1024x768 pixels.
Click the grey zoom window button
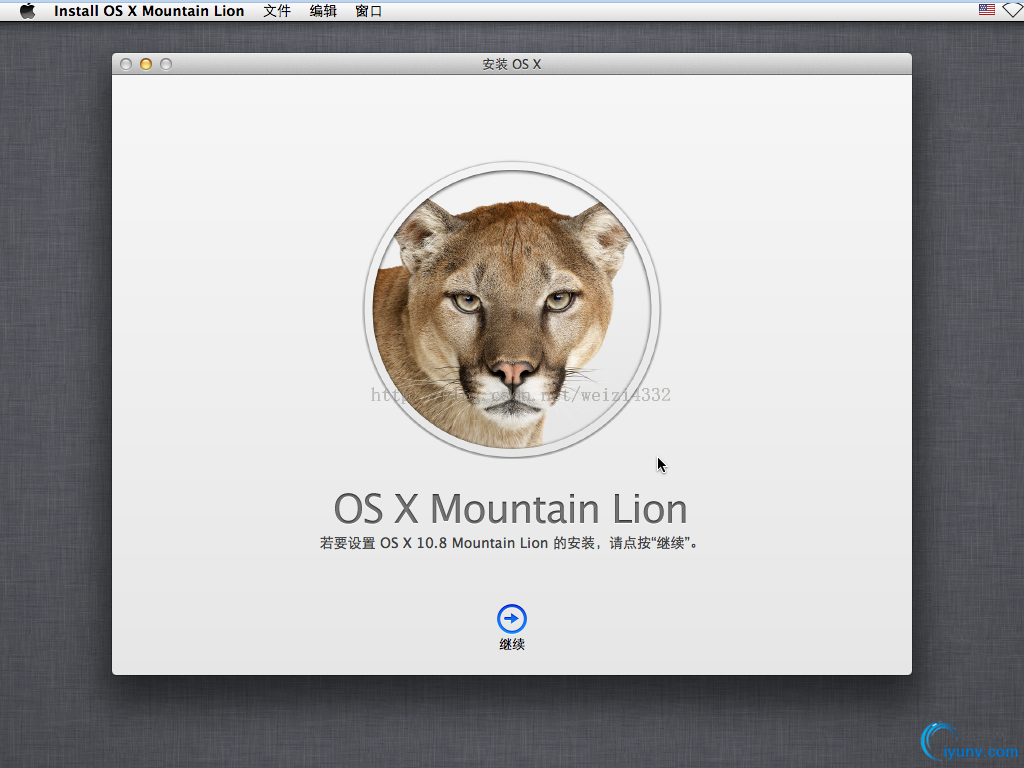point(166,64)
